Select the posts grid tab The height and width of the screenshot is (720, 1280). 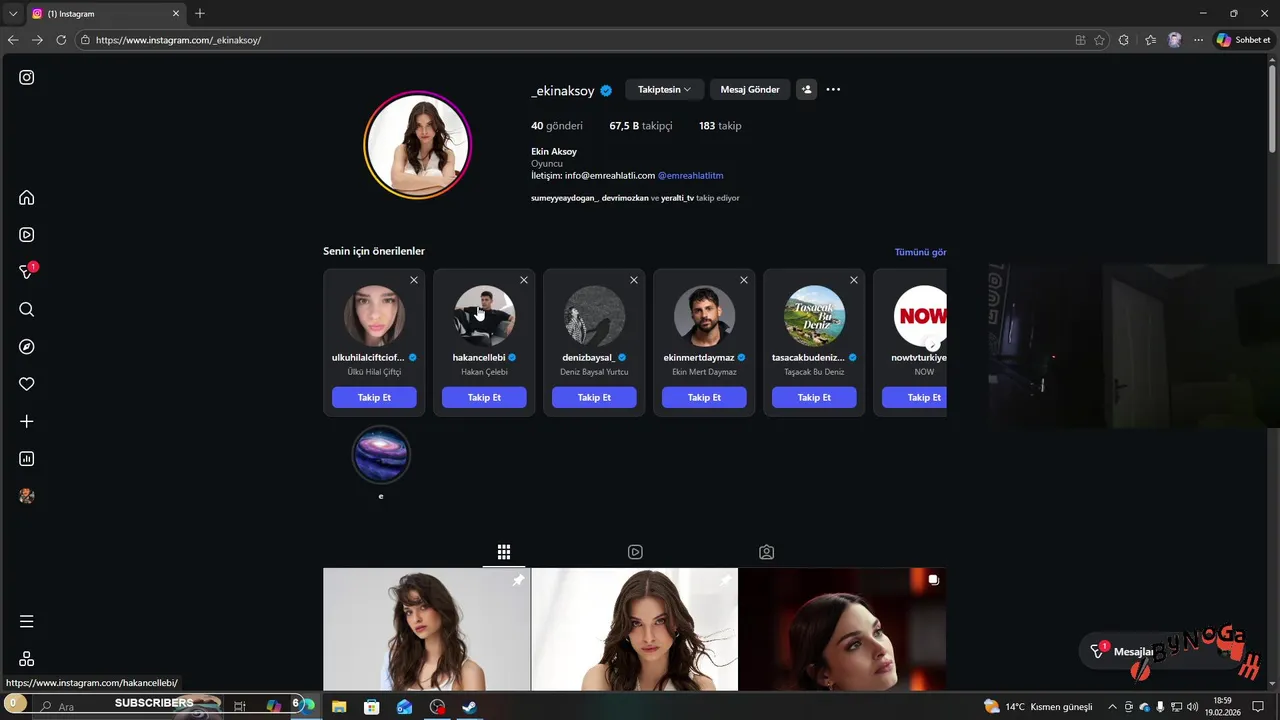coord(504,552)
